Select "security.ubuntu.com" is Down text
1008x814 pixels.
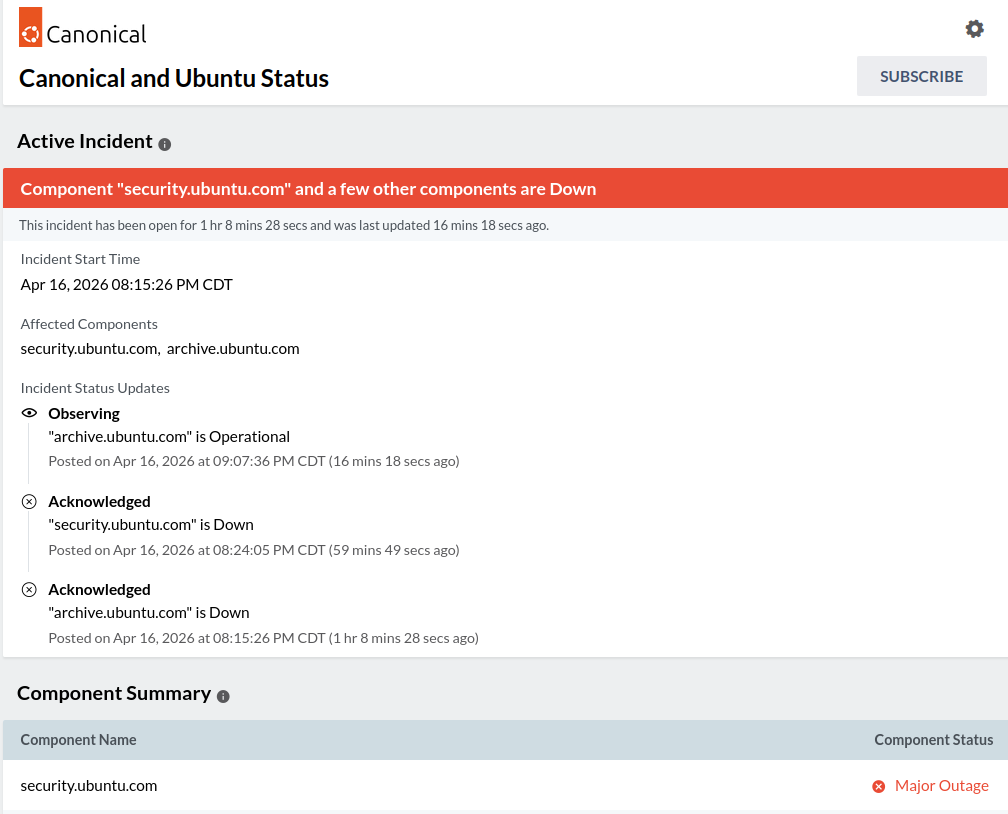pos(151,525)
